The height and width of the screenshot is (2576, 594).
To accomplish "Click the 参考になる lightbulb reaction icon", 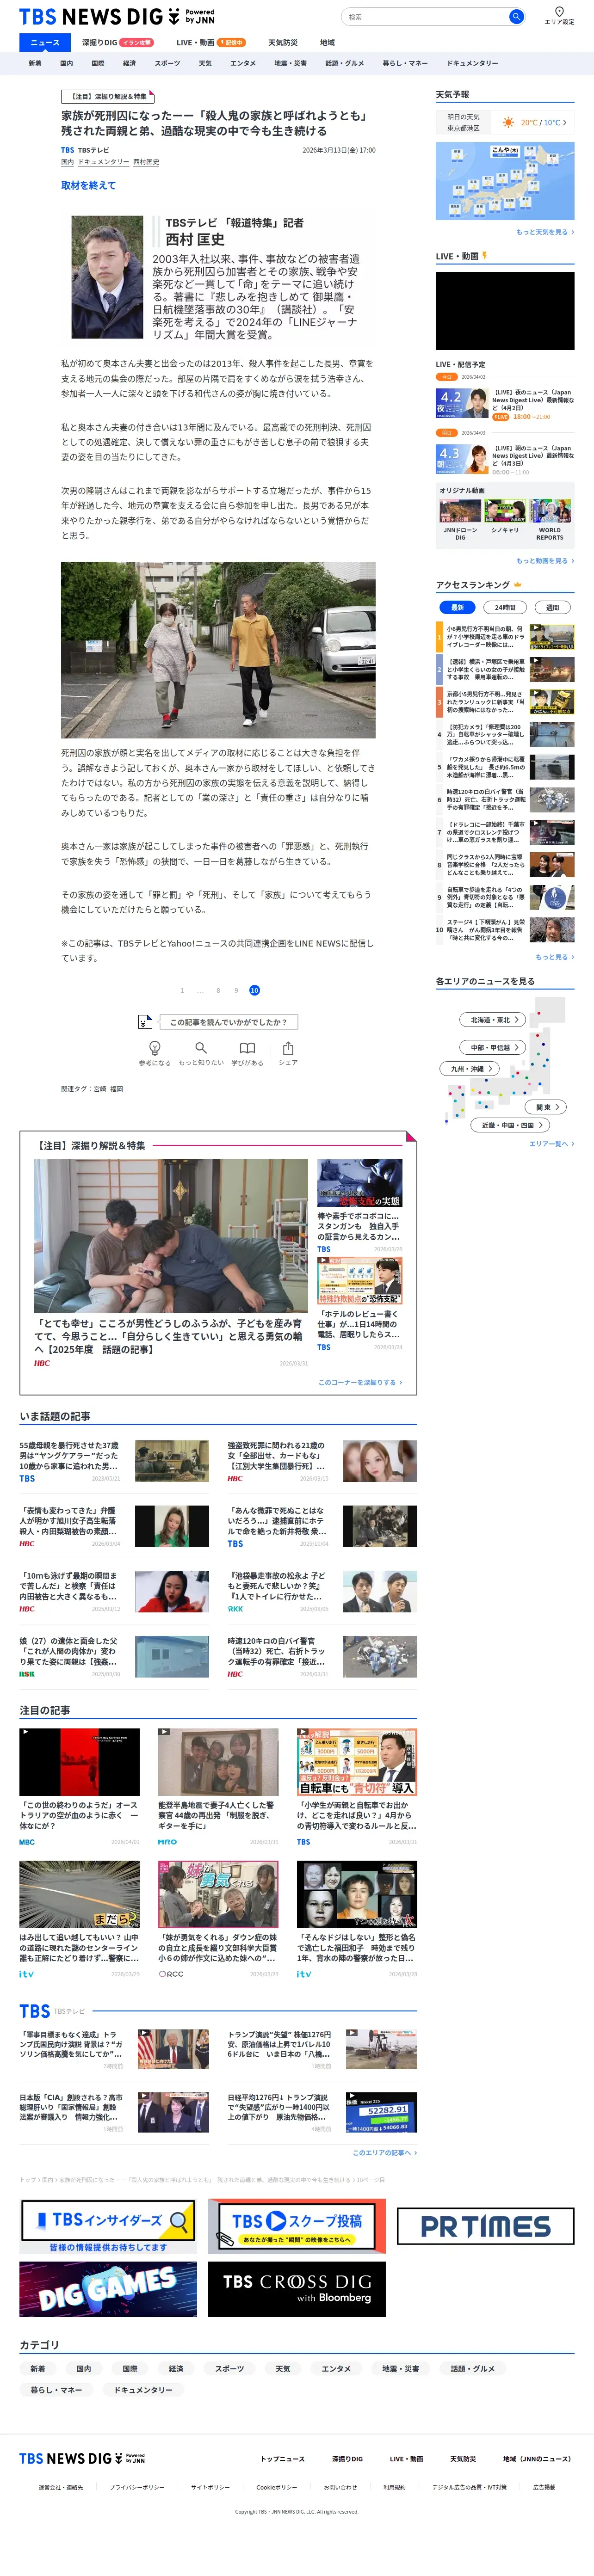I will click(x=155, y=1047).
